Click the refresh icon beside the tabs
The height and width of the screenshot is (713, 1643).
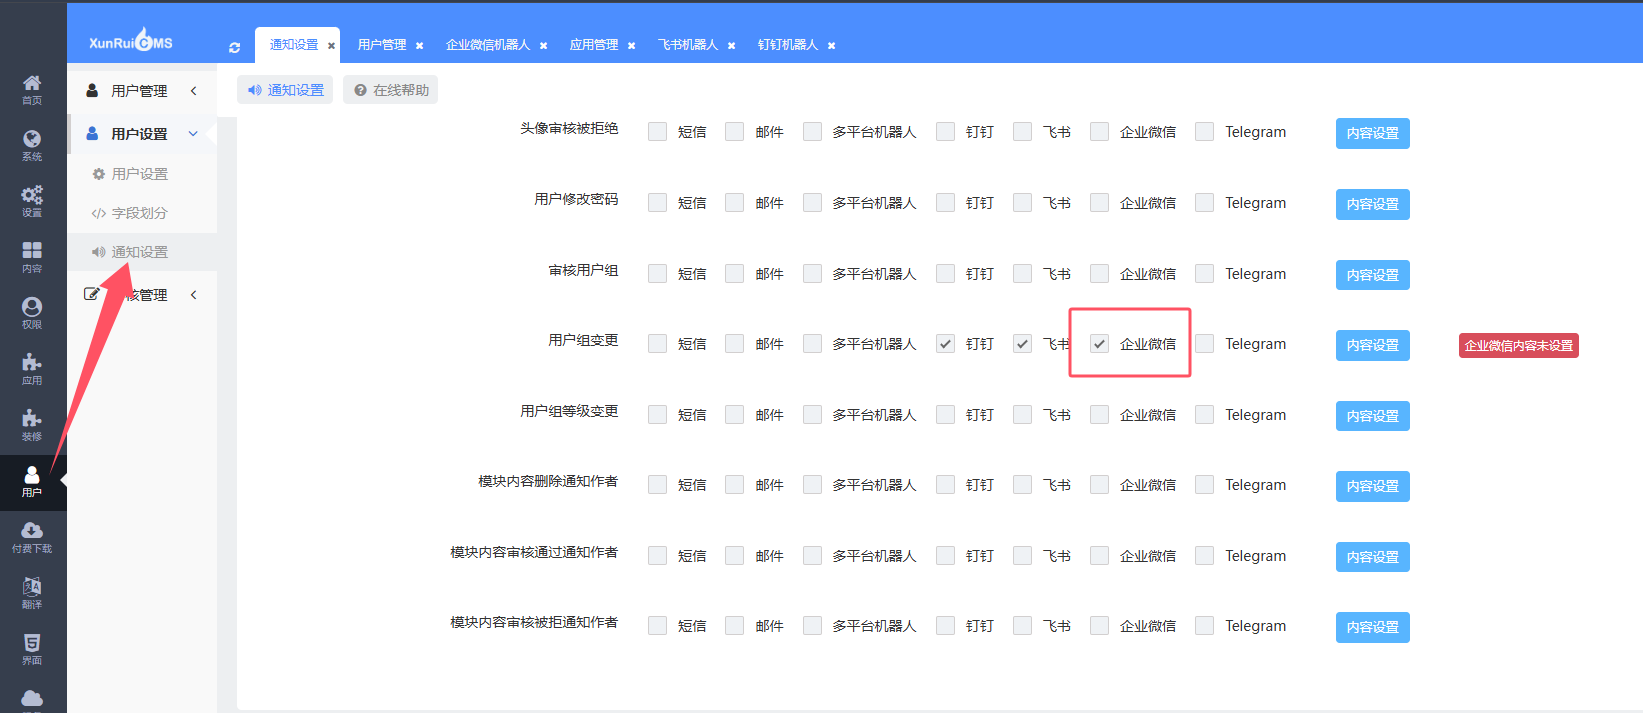click(x=234, y=47)
